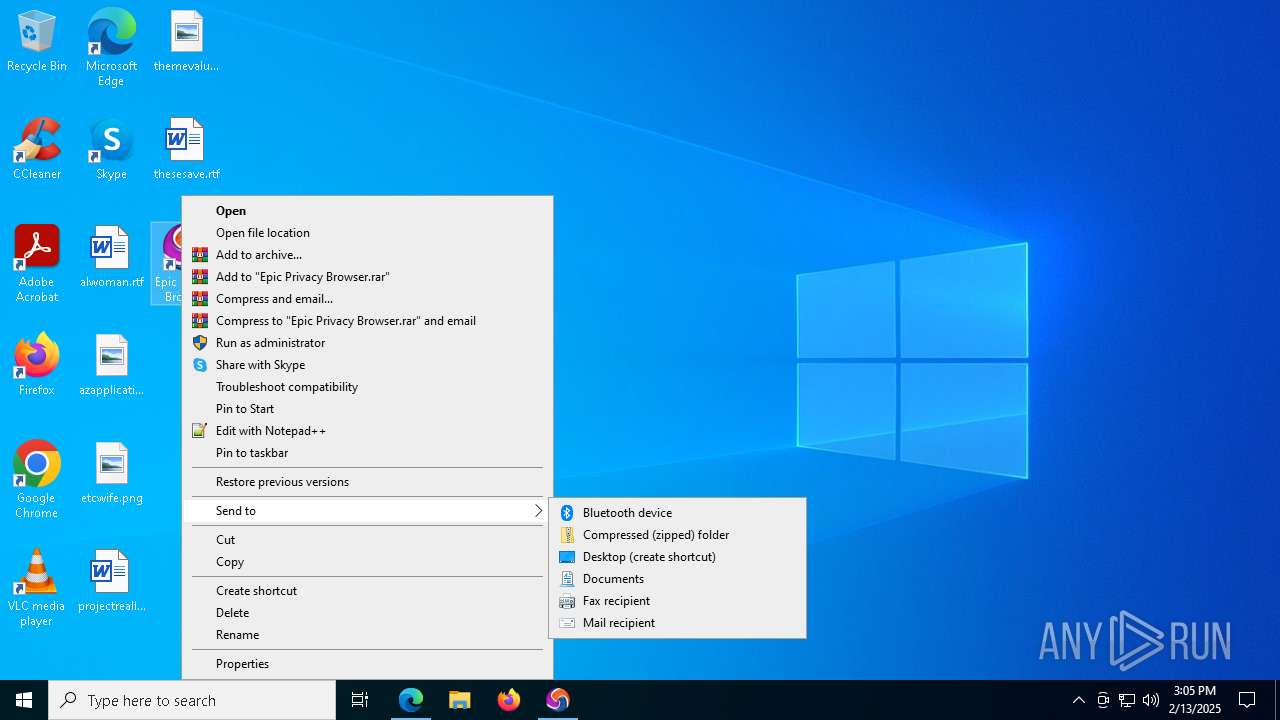Send to Desktop (create shortcut)

pyautogui.click(x=677, y=557)
